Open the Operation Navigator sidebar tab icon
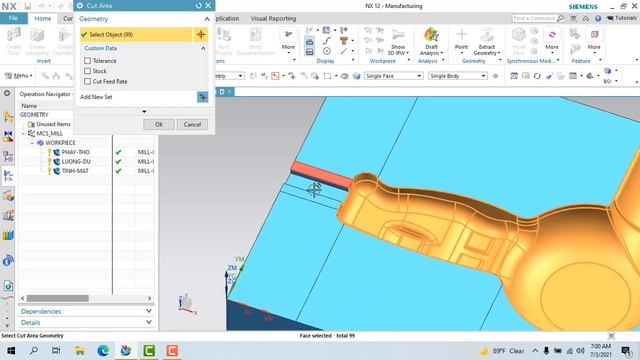The width and height of the screenshot is (640, 360). [x=8, y=176]
